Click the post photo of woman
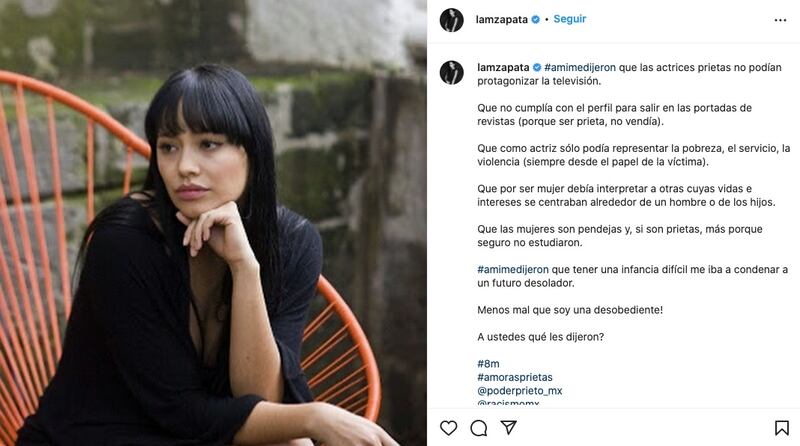800x446 pixels. [x=213, y=223]
